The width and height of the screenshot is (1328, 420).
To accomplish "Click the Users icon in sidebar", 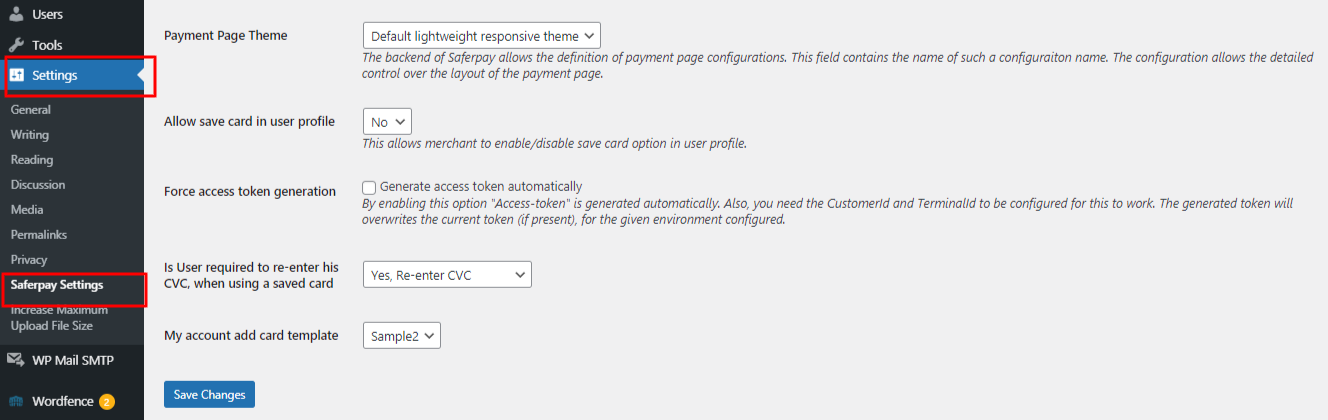I will [17, 14].
